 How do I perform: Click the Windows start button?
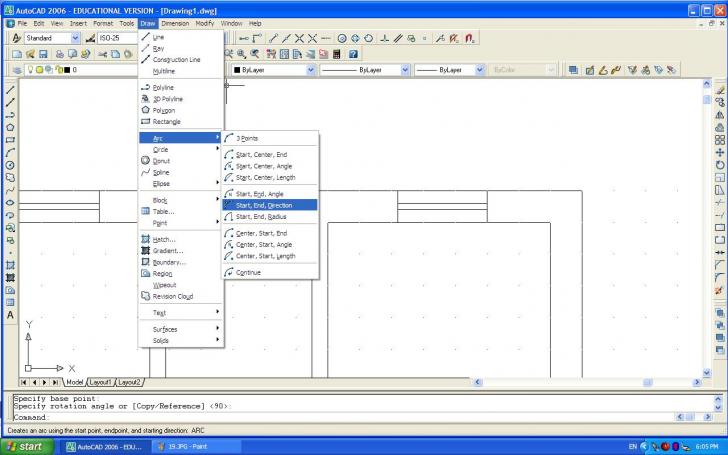click(x=25, y=447)
